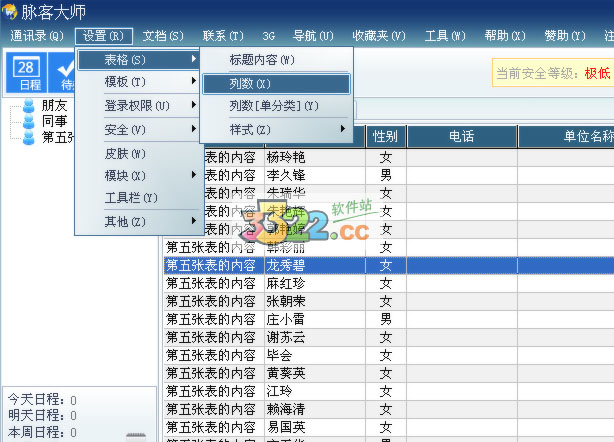Screen dimensions: 614x442
Task: Choose 其他(Z) menu entry
Action: tap(139, 222)
